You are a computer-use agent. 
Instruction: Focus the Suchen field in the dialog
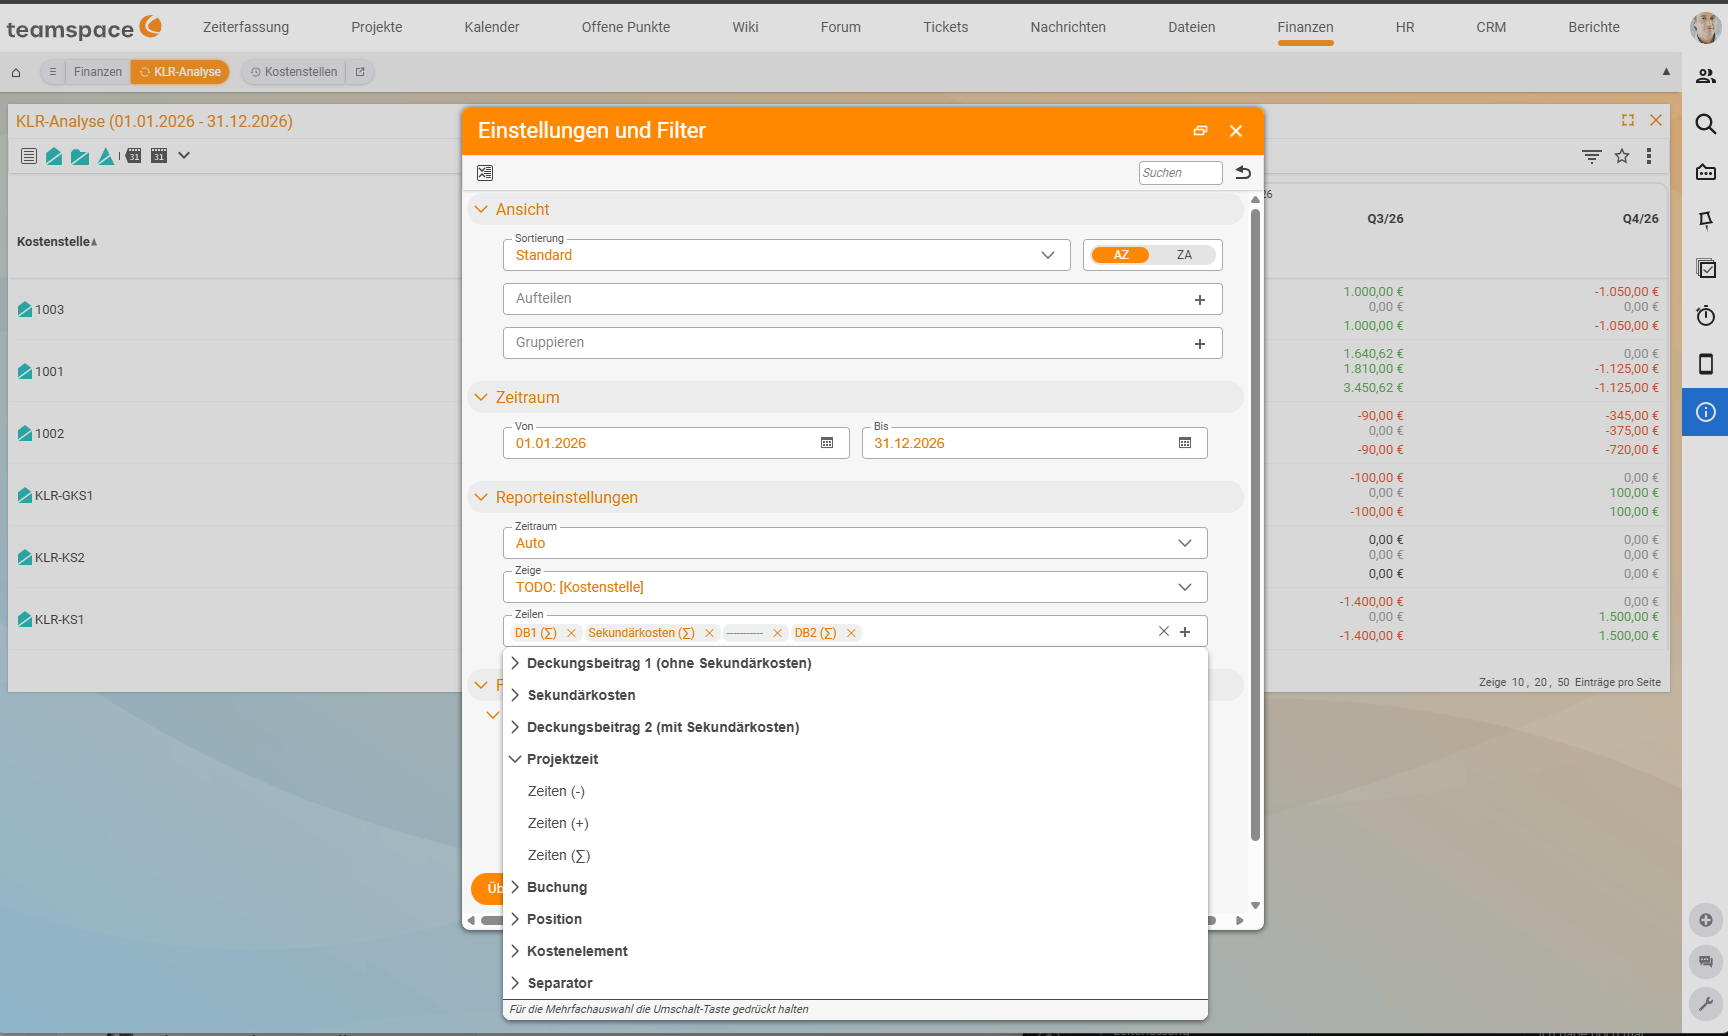[1180, 173]
